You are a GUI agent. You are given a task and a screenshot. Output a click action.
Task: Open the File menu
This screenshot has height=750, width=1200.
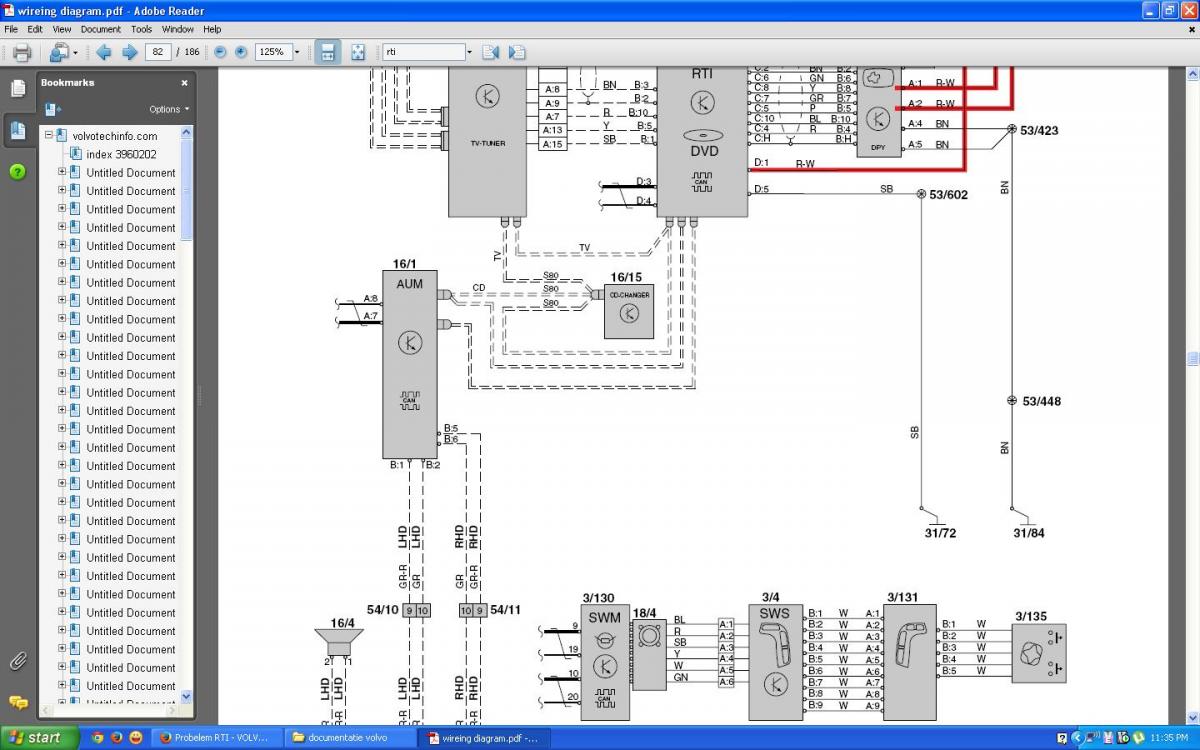[x=11, y=29]
